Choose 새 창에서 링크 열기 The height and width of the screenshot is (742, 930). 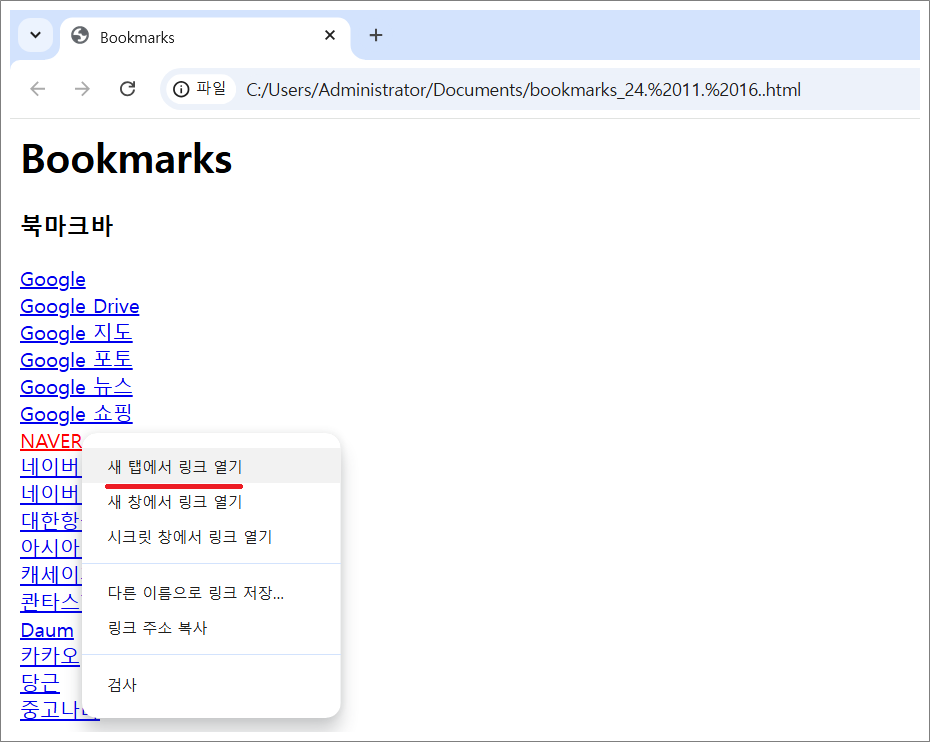[211, 502]
